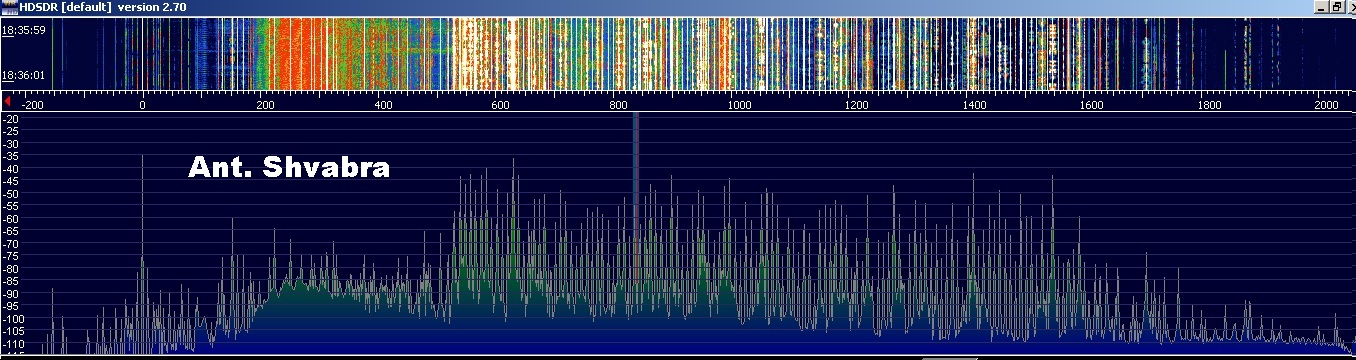
Task: Click the -60 dB level label
Action: [x=12, y=219]
